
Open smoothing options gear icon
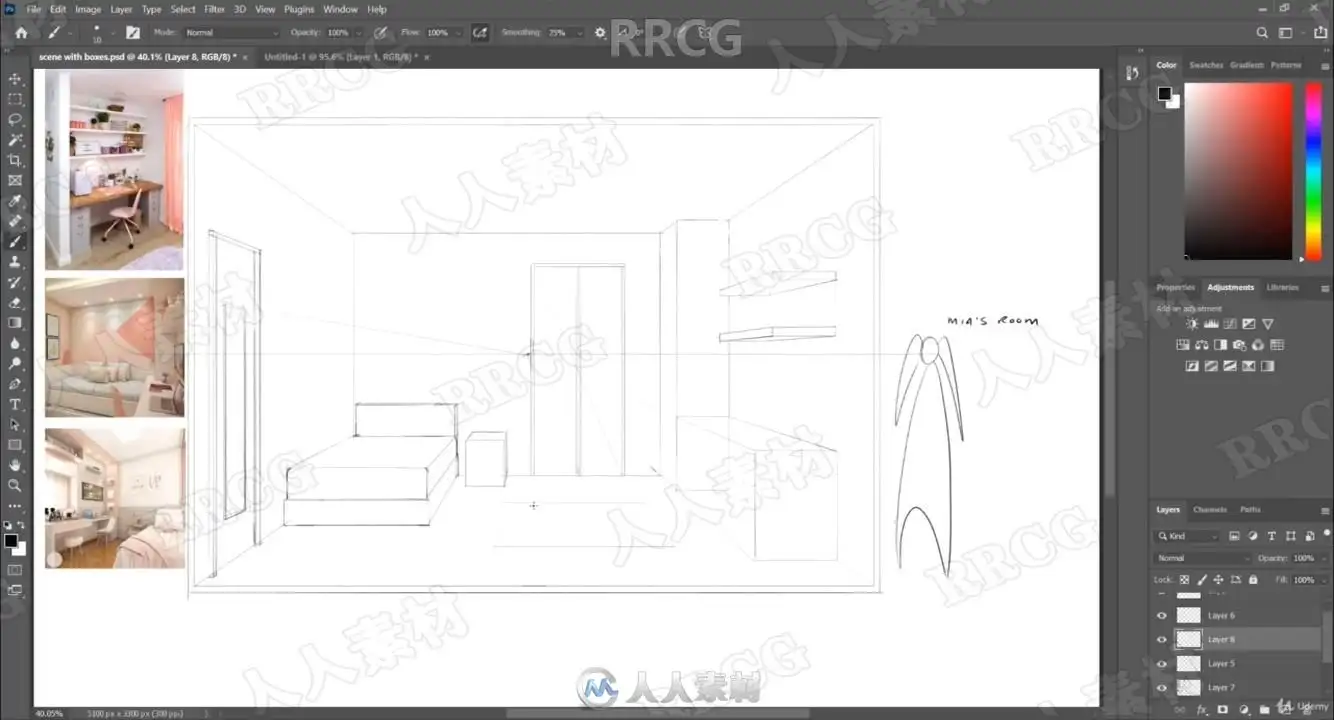(600, 33)
